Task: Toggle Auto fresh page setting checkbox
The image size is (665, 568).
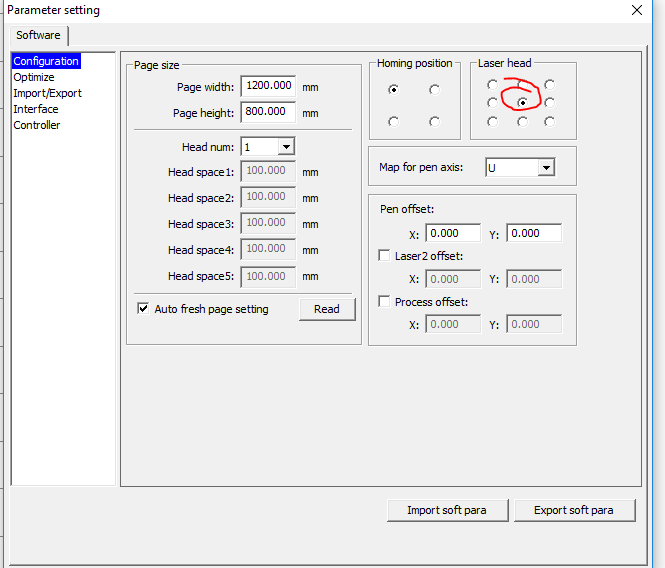Action: click(143, 309)
